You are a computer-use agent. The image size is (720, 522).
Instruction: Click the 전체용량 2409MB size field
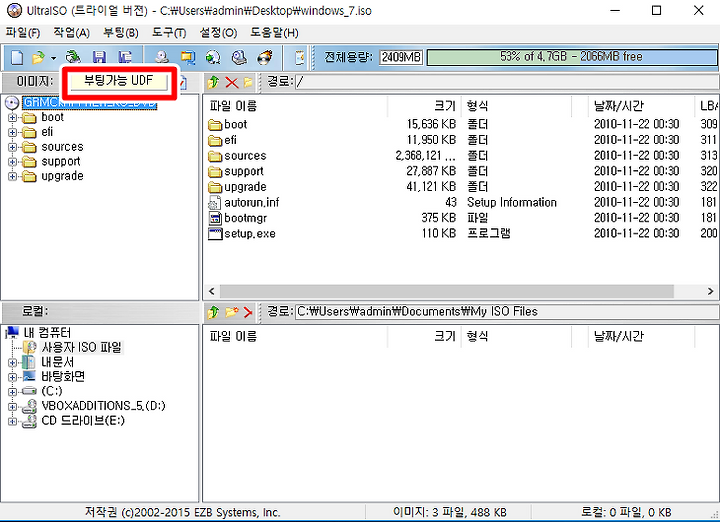click(401, 57)
